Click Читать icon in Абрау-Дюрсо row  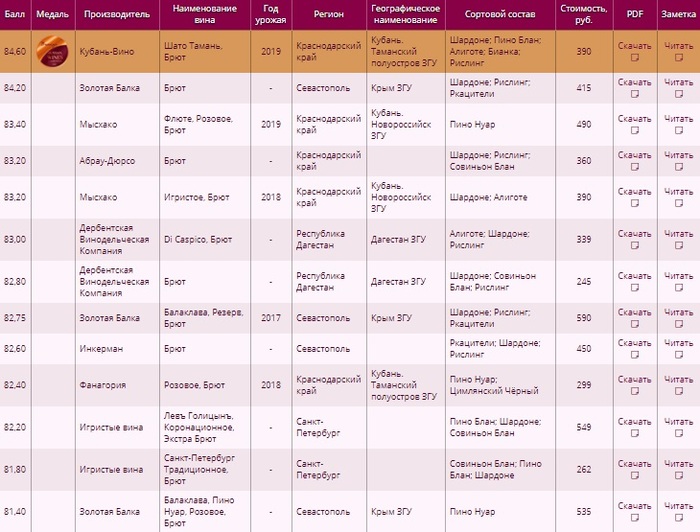(x=679, y=167)
